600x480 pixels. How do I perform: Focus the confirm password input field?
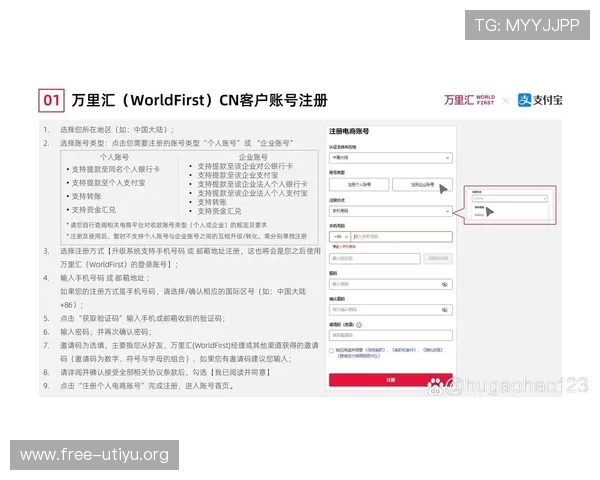[391, 310]
